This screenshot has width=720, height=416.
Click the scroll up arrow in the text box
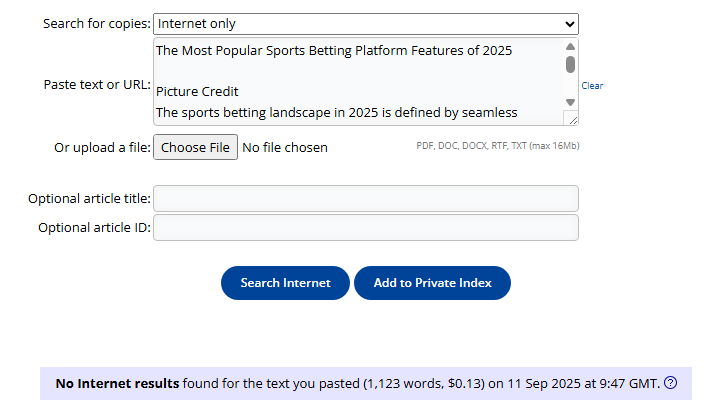click(570, 46)
